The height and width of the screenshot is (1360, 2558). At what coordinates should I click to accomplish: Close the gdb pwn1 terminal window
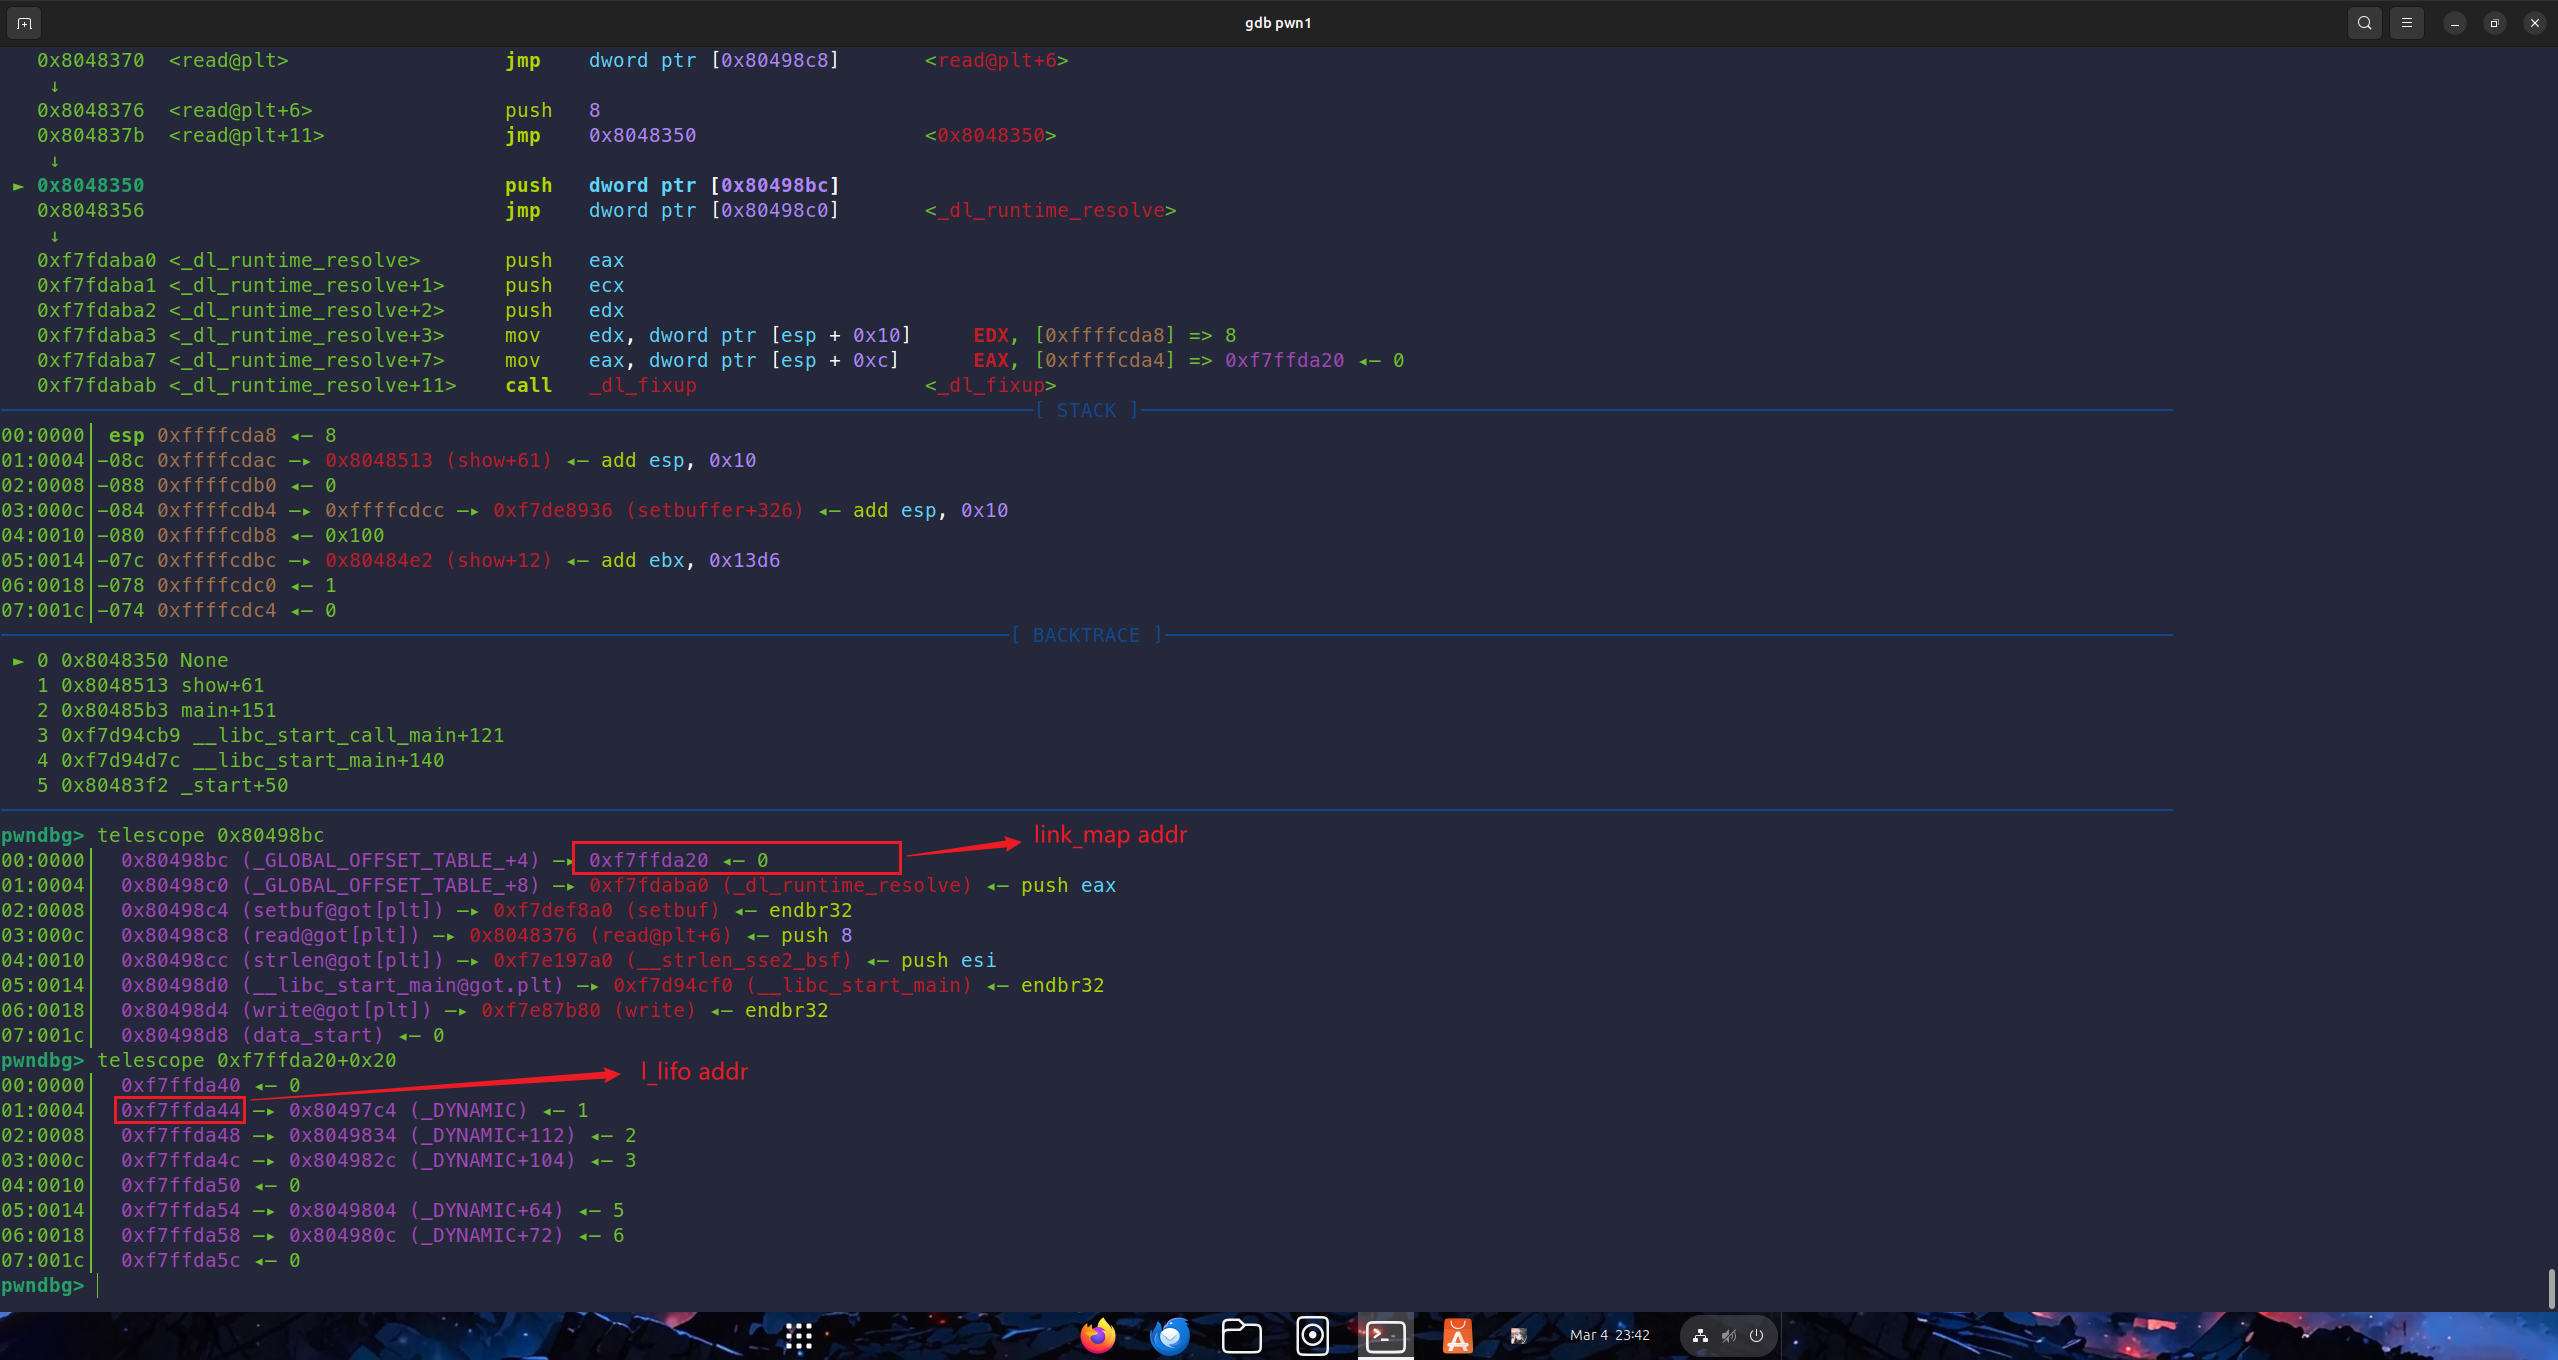click(x=2534, y=23)
